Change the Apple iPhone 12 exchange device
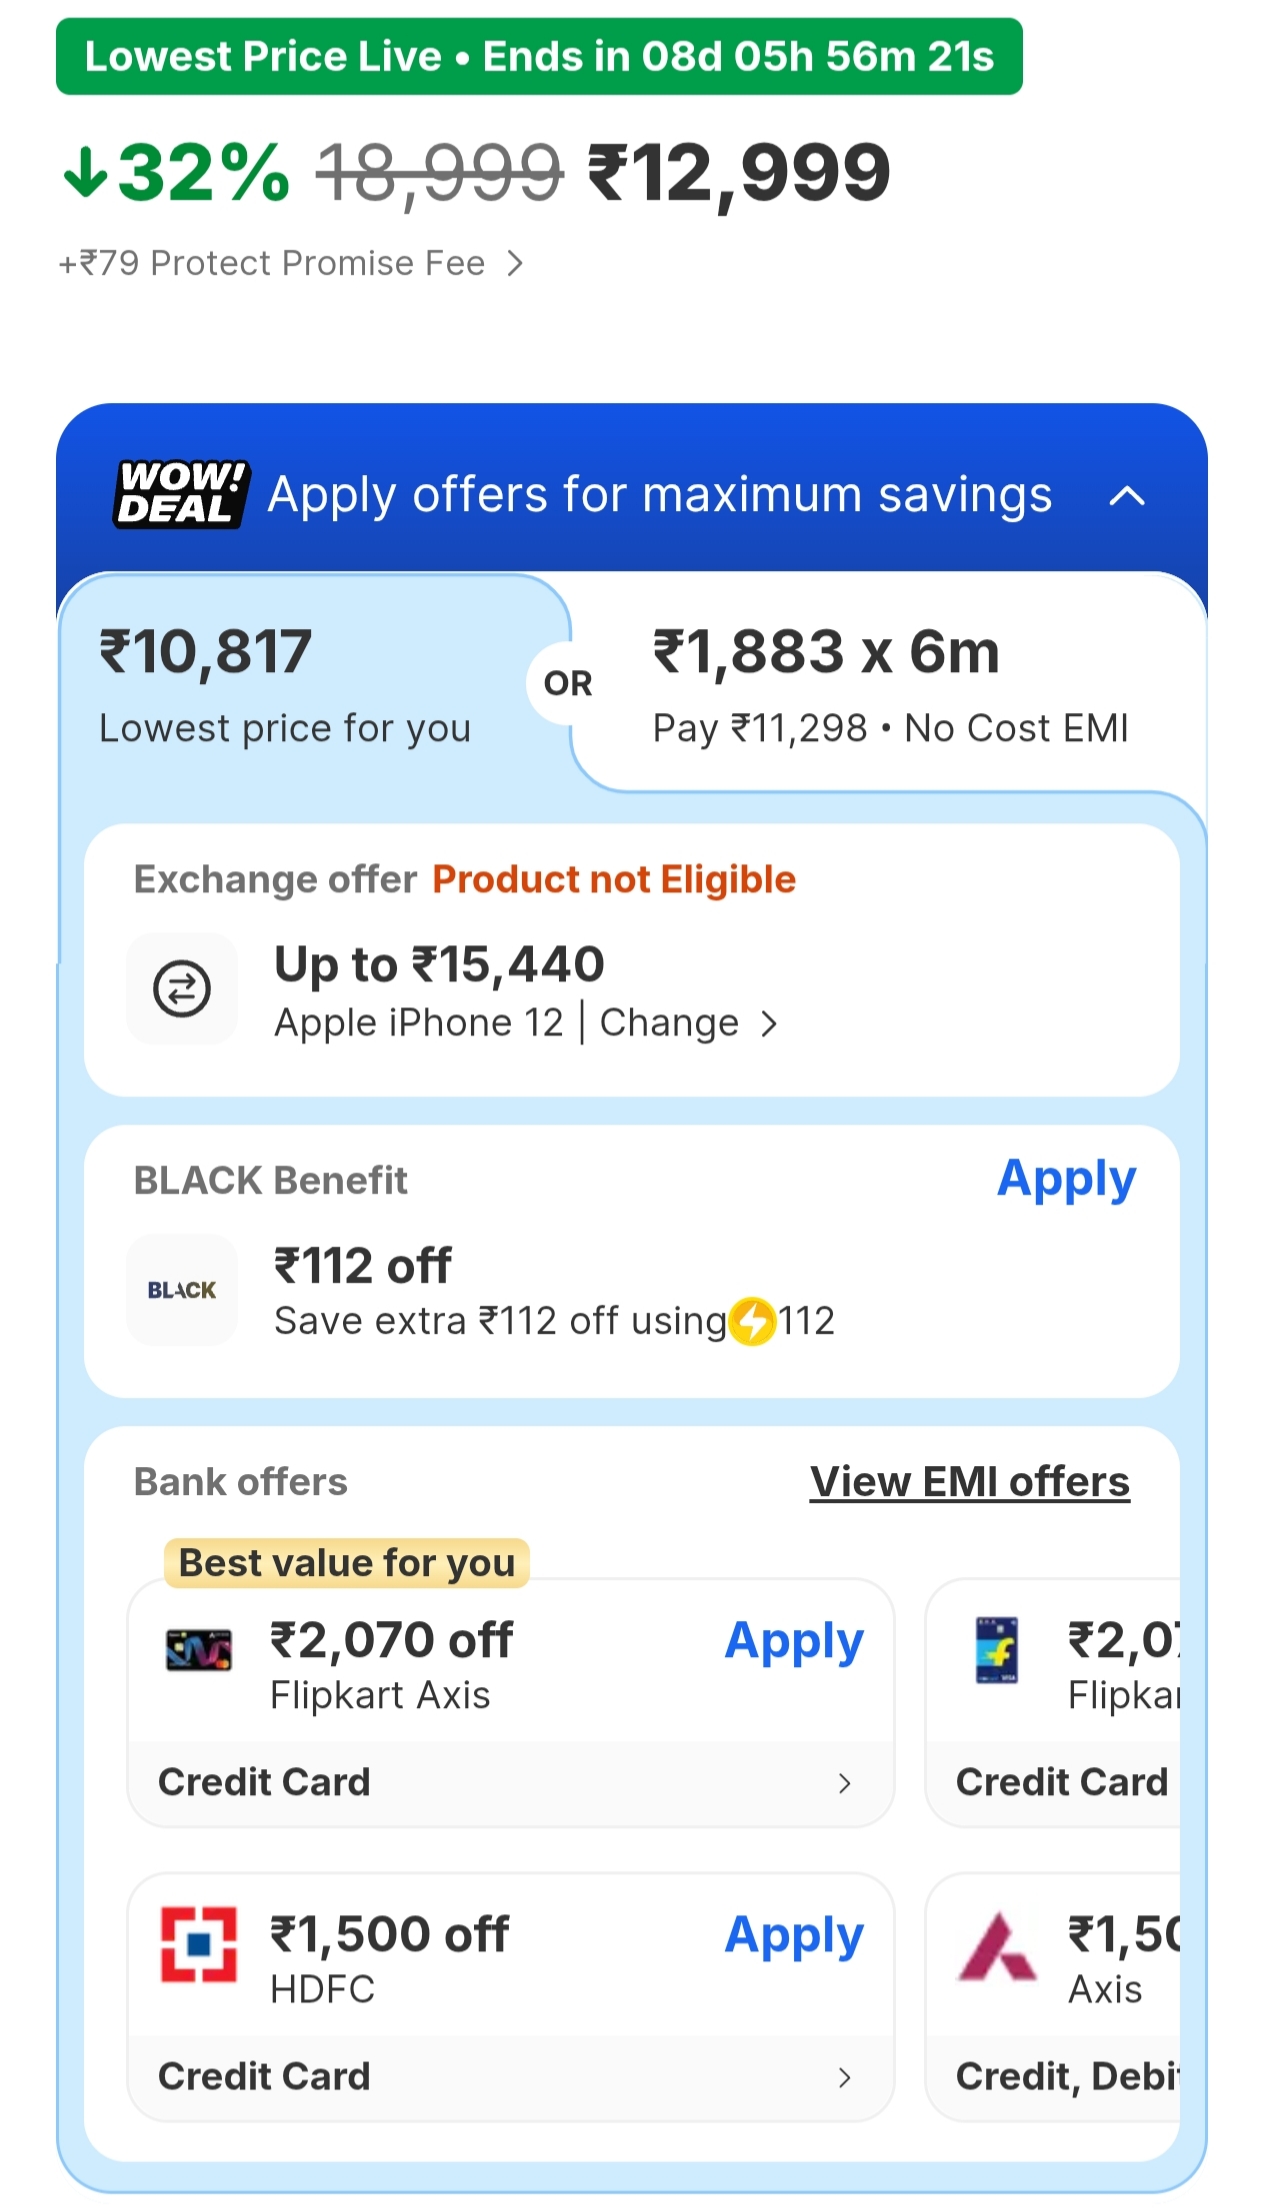The height and width of the screenshot is (2210, 1264). point(686,1023)
